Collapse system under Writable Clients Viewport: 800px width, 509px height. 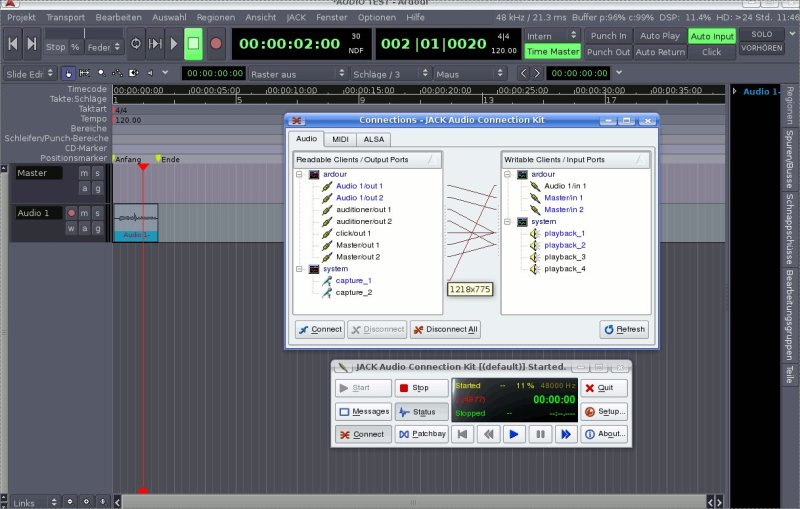(508, 222)
